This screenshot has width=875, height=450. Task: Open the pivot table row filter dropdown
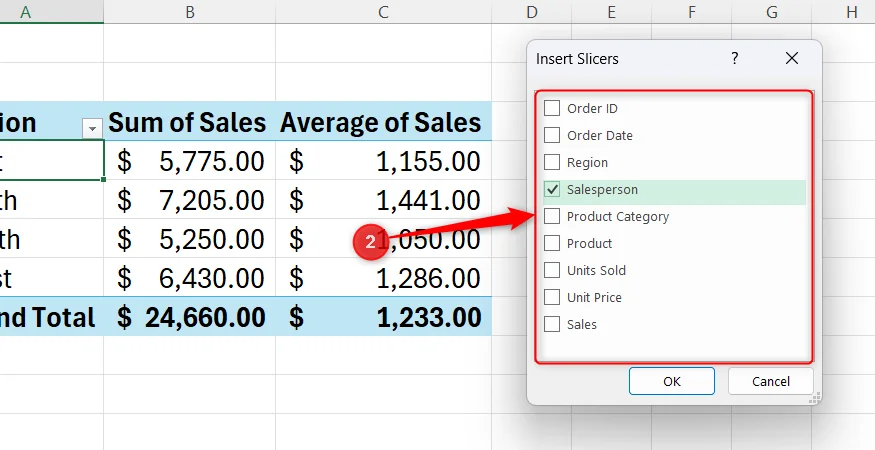92,129
